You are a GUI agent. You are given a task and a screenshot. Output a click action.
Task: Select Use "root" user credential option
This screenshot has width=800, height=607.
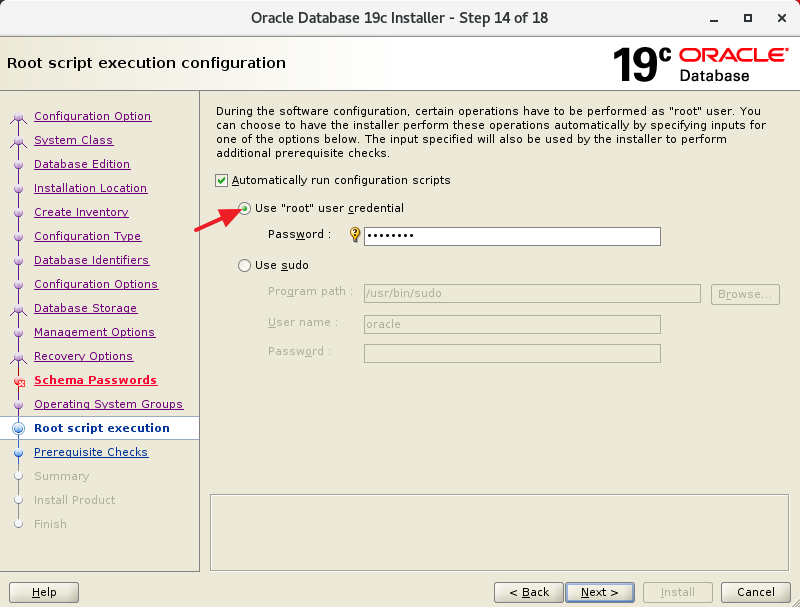244,208
